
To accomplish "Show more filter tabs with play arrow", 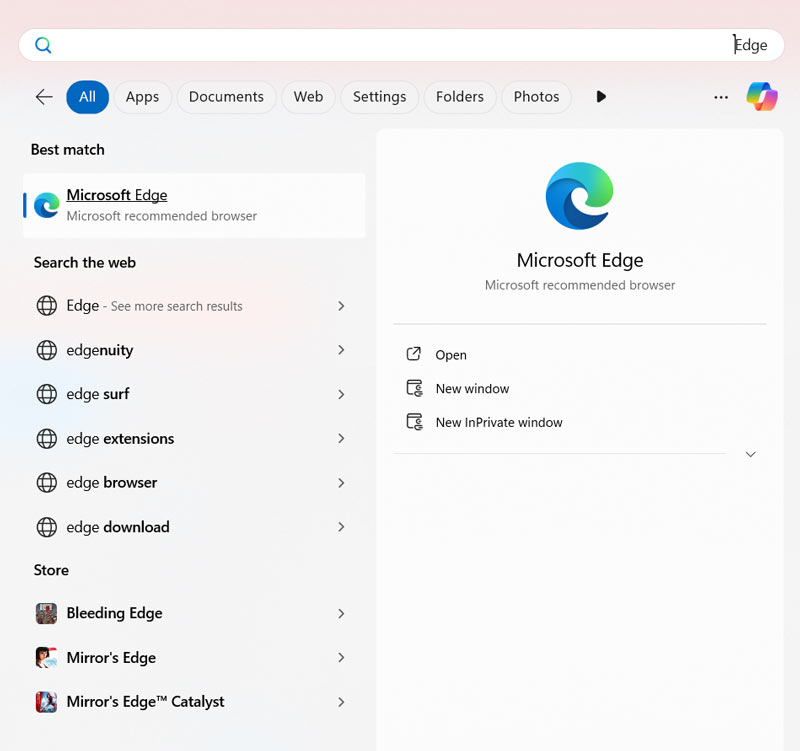I will 601,96.
